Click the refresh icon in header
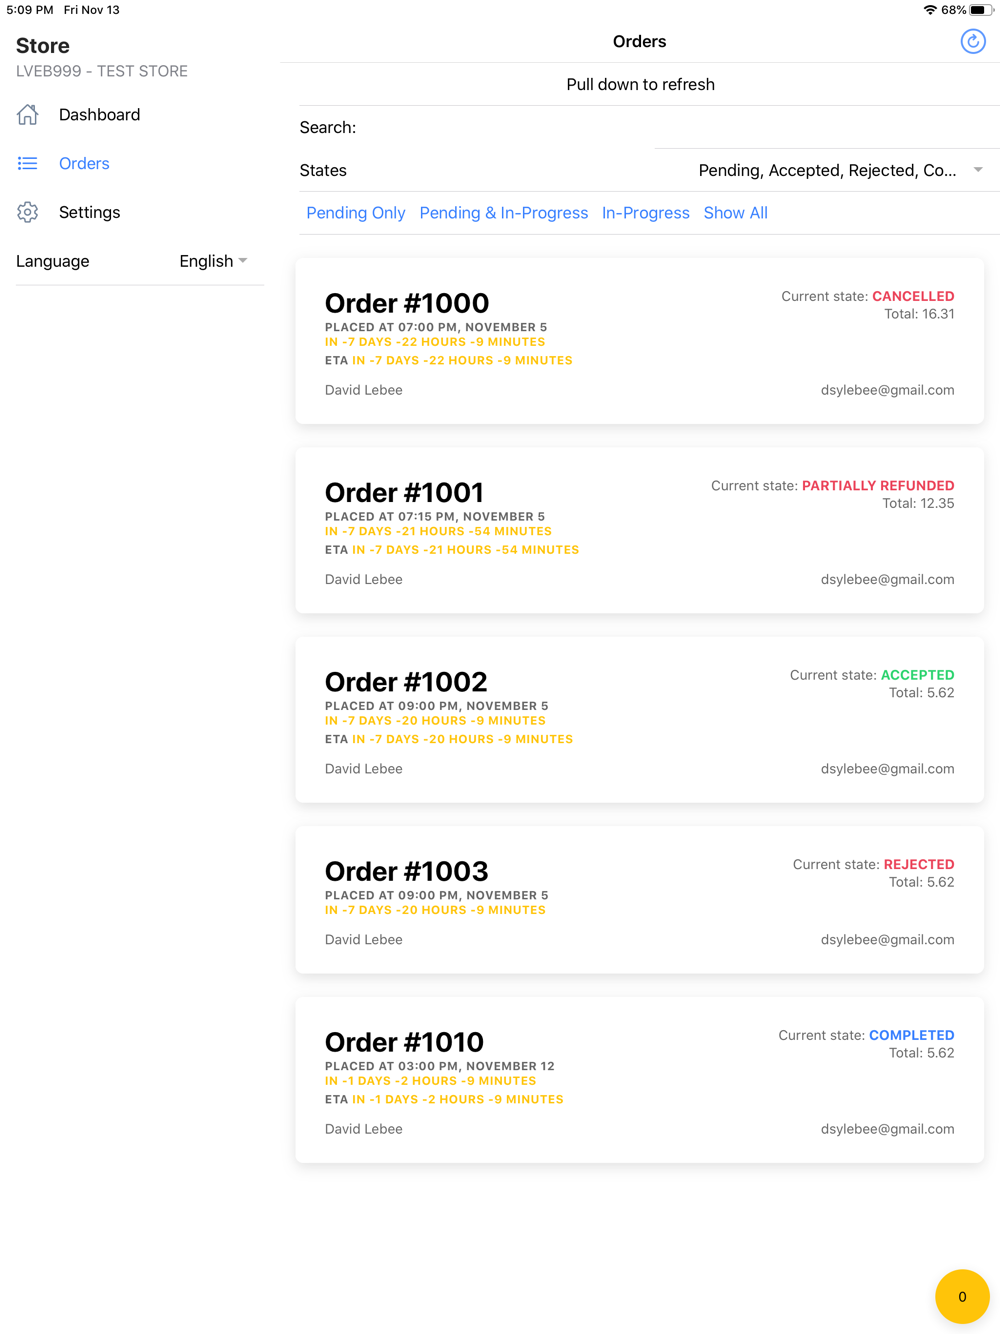The width and height of the screenshot is (1000, 1334). click(x=972, y=41)
